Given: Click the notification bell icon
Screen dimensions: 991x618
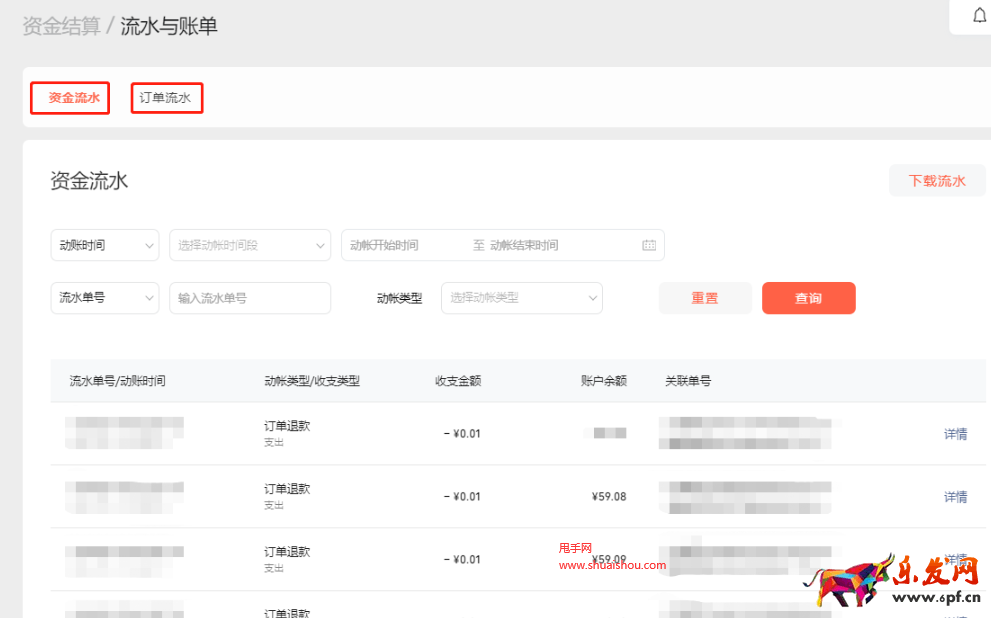Looking at the screenshot, I should coord(977,16).
